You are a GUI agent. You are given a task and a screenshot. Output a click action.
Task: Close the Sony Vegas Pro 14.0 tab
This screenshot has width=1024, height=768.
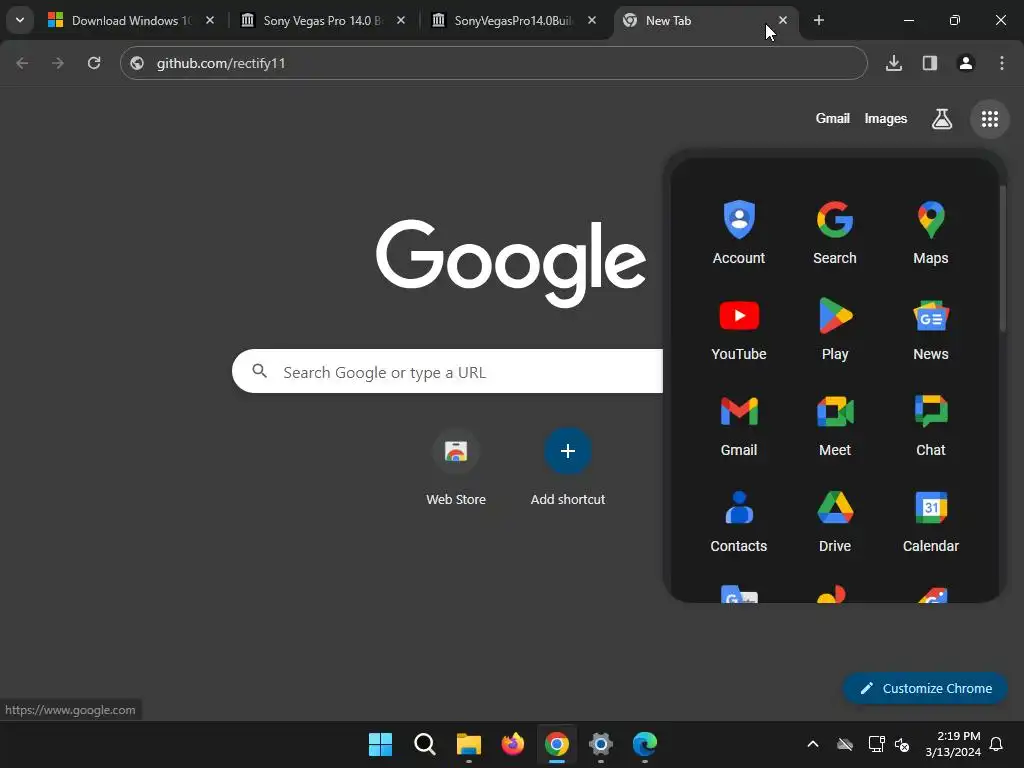[401, 20]
